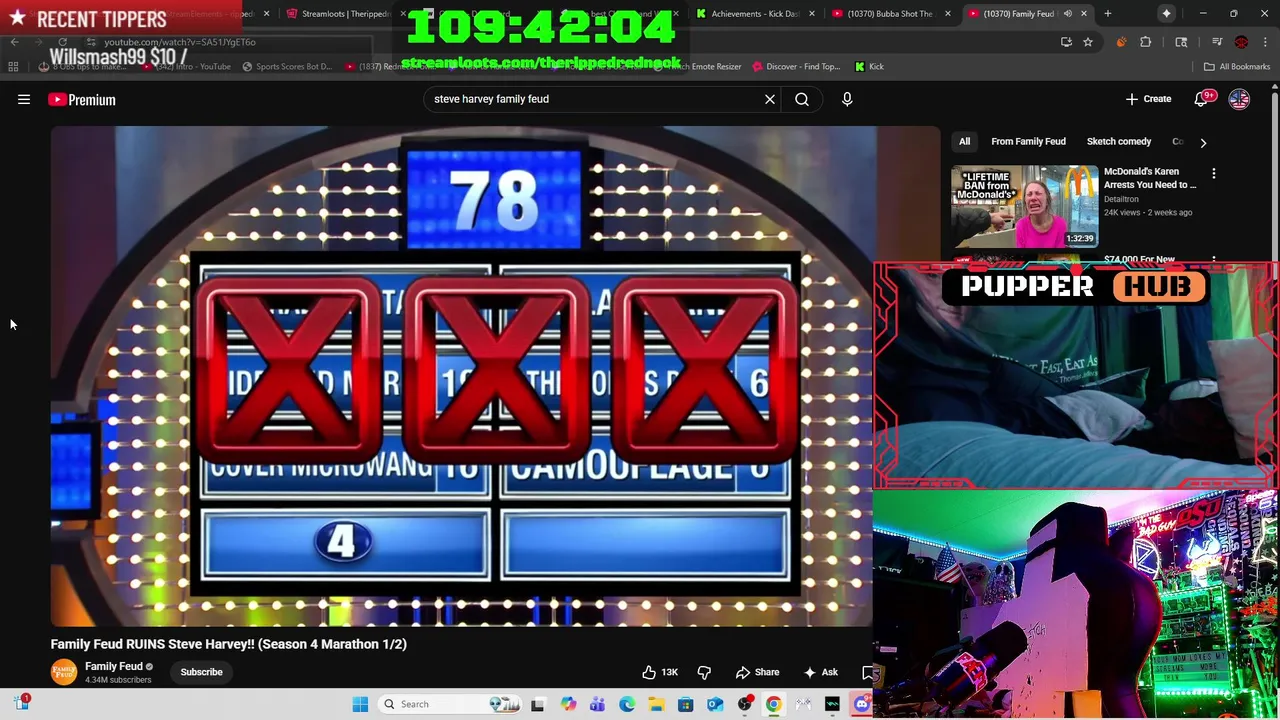Open the widgets icon with notification badge
The width and height of the screenshot is (1280, 720).
(x=22, y=703)
